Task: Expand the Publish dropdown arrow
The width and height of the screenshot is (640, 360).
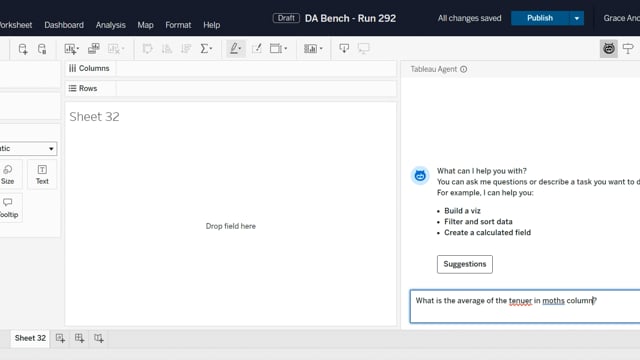Action: (576, 18)
